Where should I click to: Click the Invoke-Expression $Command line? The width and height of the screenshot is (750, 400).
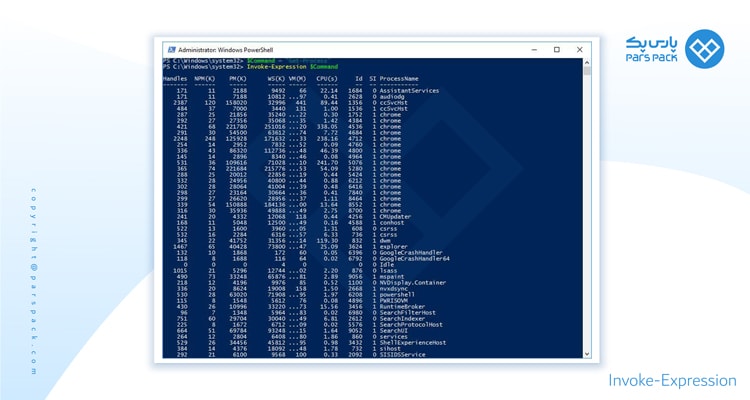pos(280,67)
